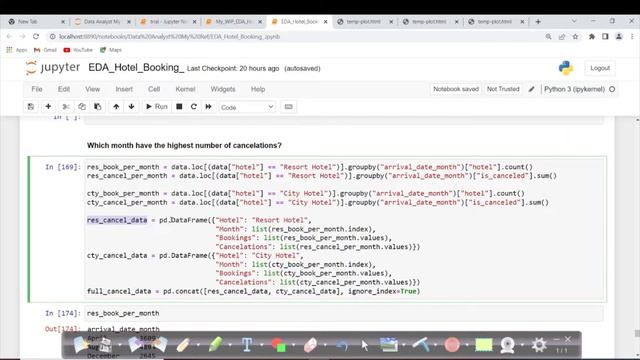The width and height of the screenshot is (640, 360).
Task: Paste cells below
Action: pyautogui.click(x=98, y=107)
